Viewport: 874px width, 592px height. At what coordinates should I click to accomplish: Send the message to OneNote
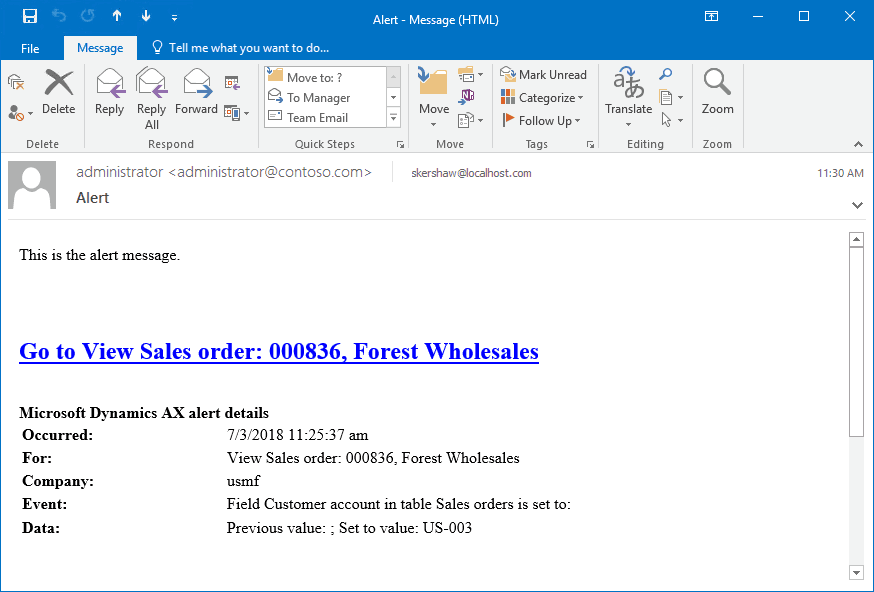[466, 96]
